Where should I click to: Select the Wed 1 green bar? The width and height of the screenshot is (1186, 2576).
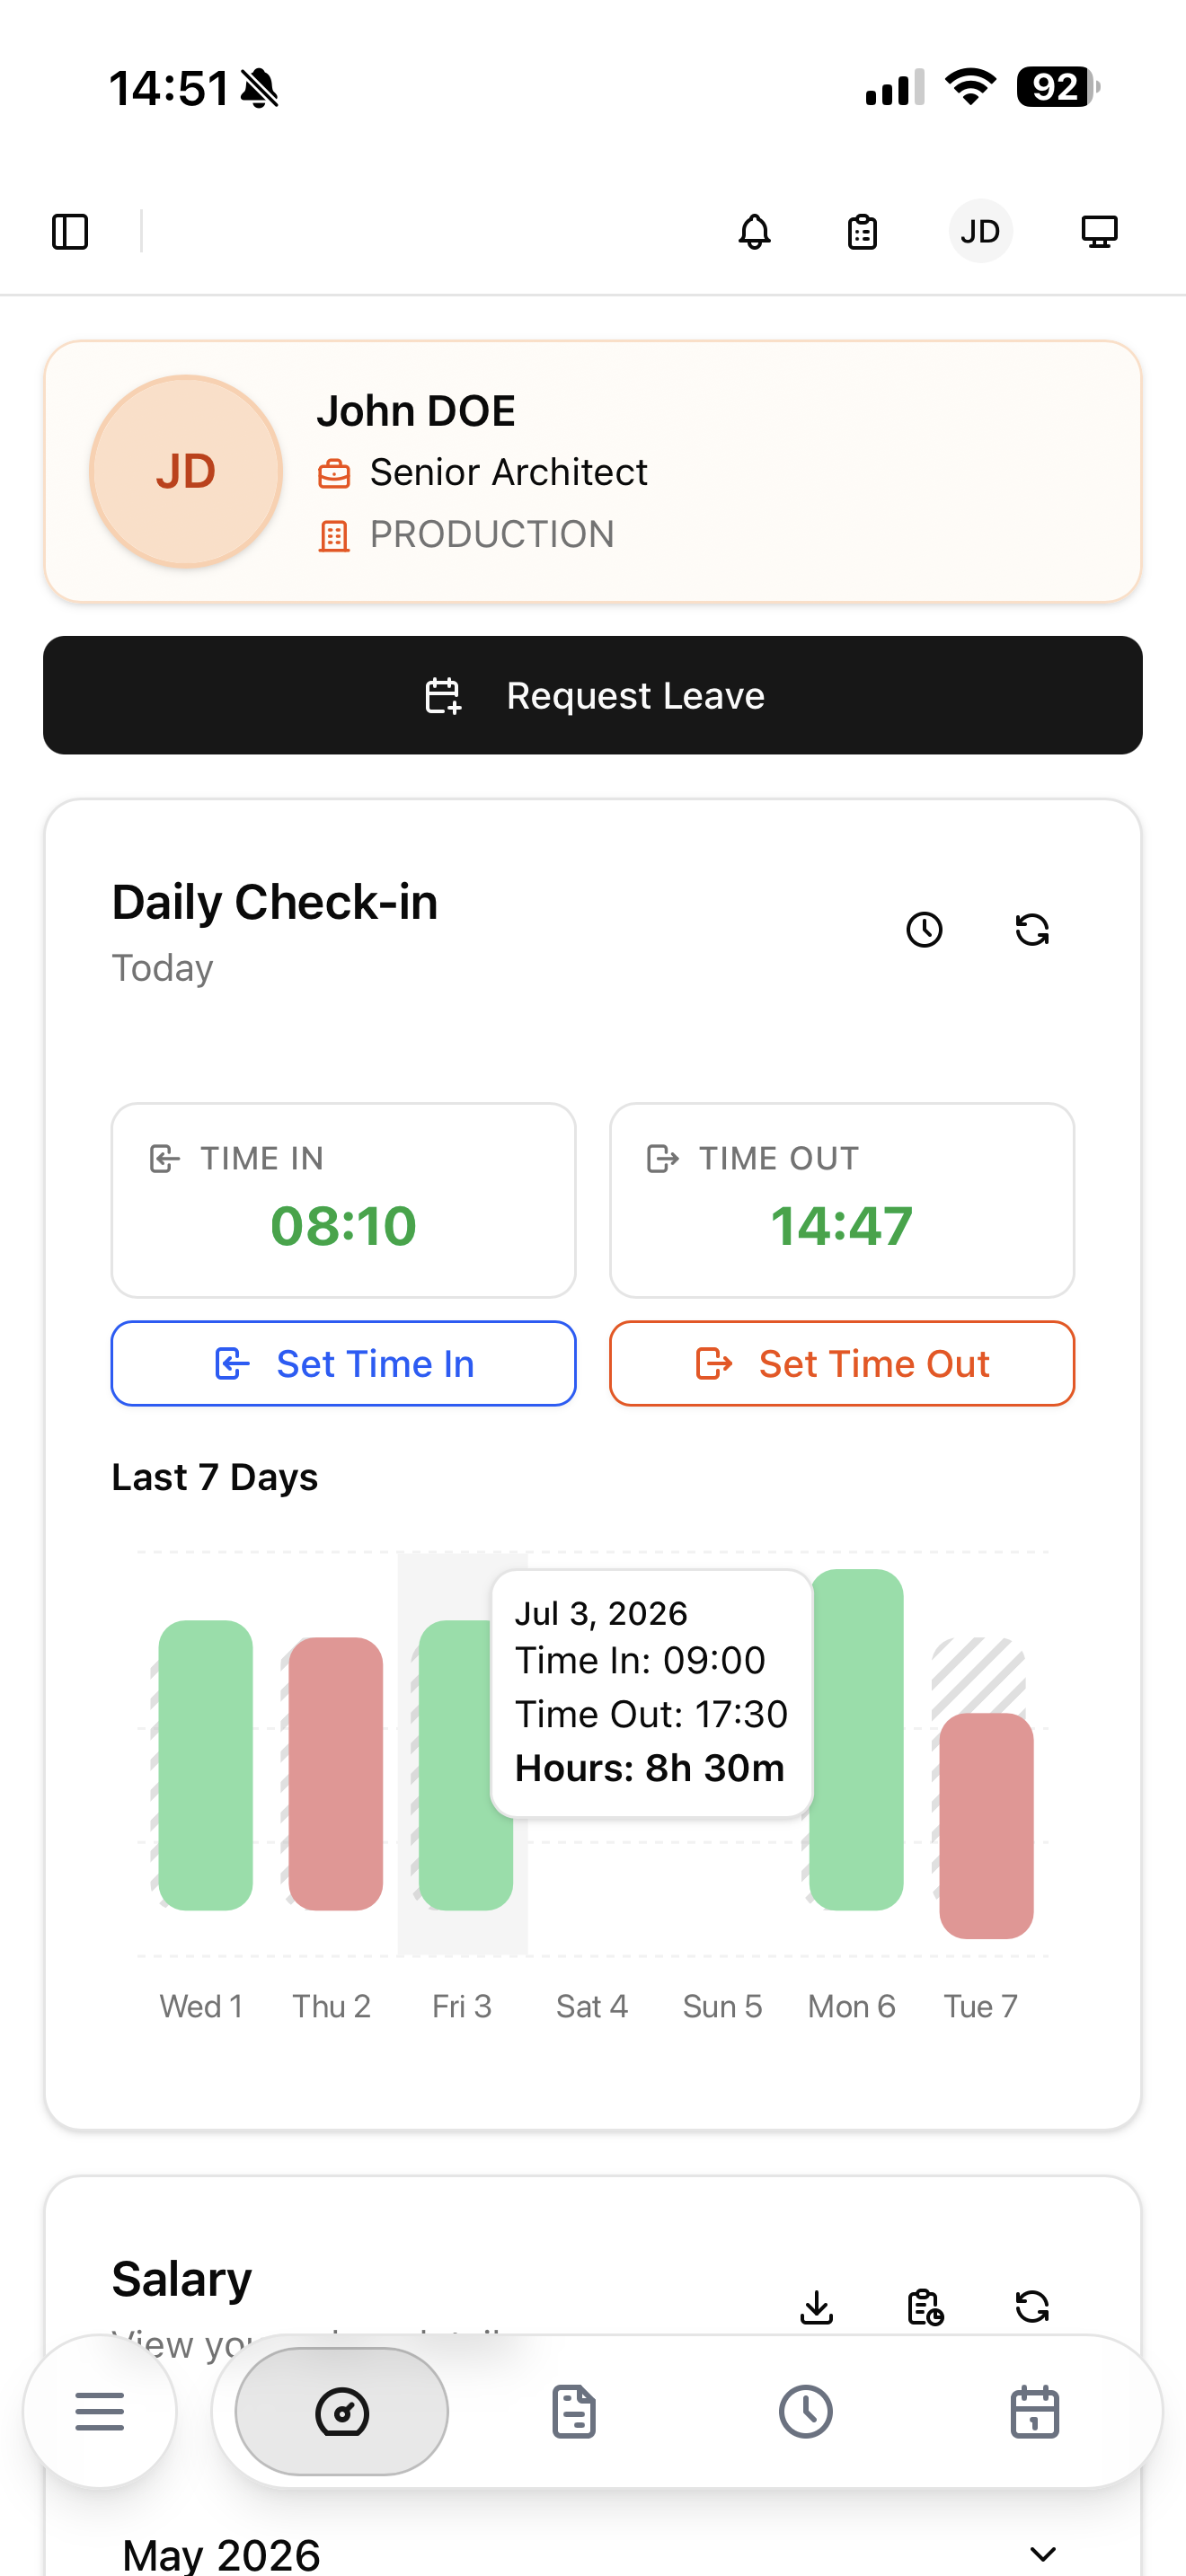[206, 1765]
